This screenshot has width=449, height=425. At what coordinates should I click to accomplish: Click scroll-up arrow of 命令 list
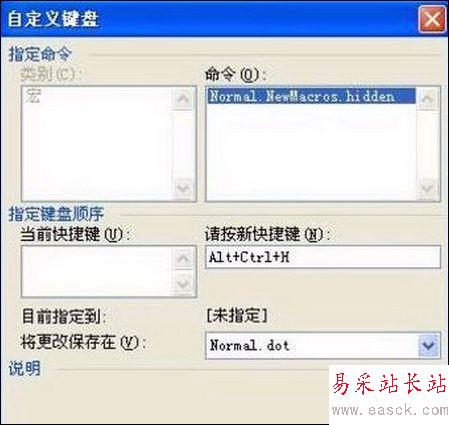point(428,99)
